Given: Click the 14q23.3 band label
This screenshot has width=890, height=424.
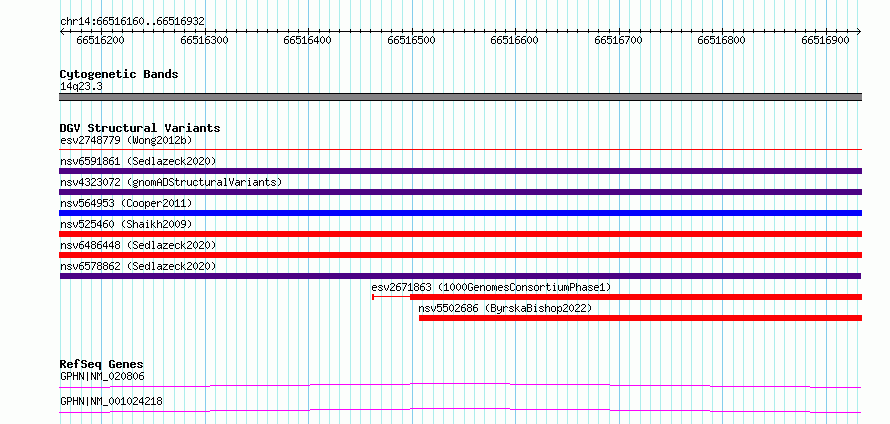Looking at the screenshot, I should pos(81,87).
